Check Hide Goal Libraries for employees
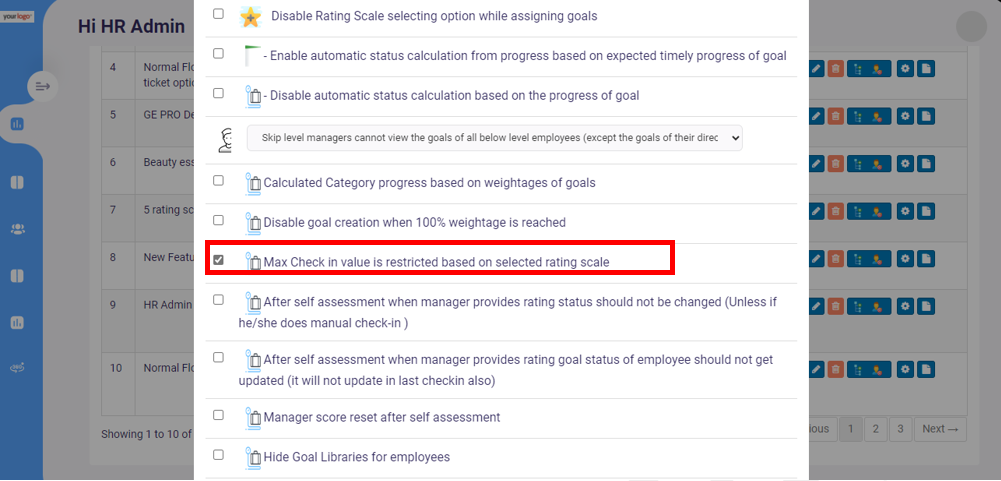Screen dimensions: 1001x481 point(218,455)
